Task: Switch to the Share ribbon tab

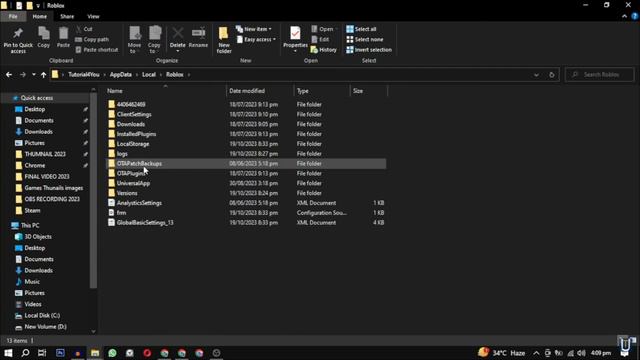Action: click(x=67, y=16)
